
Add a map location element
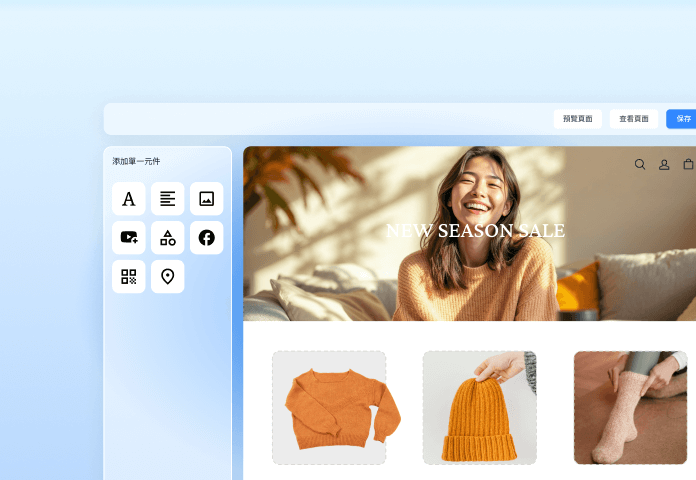click(167, 276)
